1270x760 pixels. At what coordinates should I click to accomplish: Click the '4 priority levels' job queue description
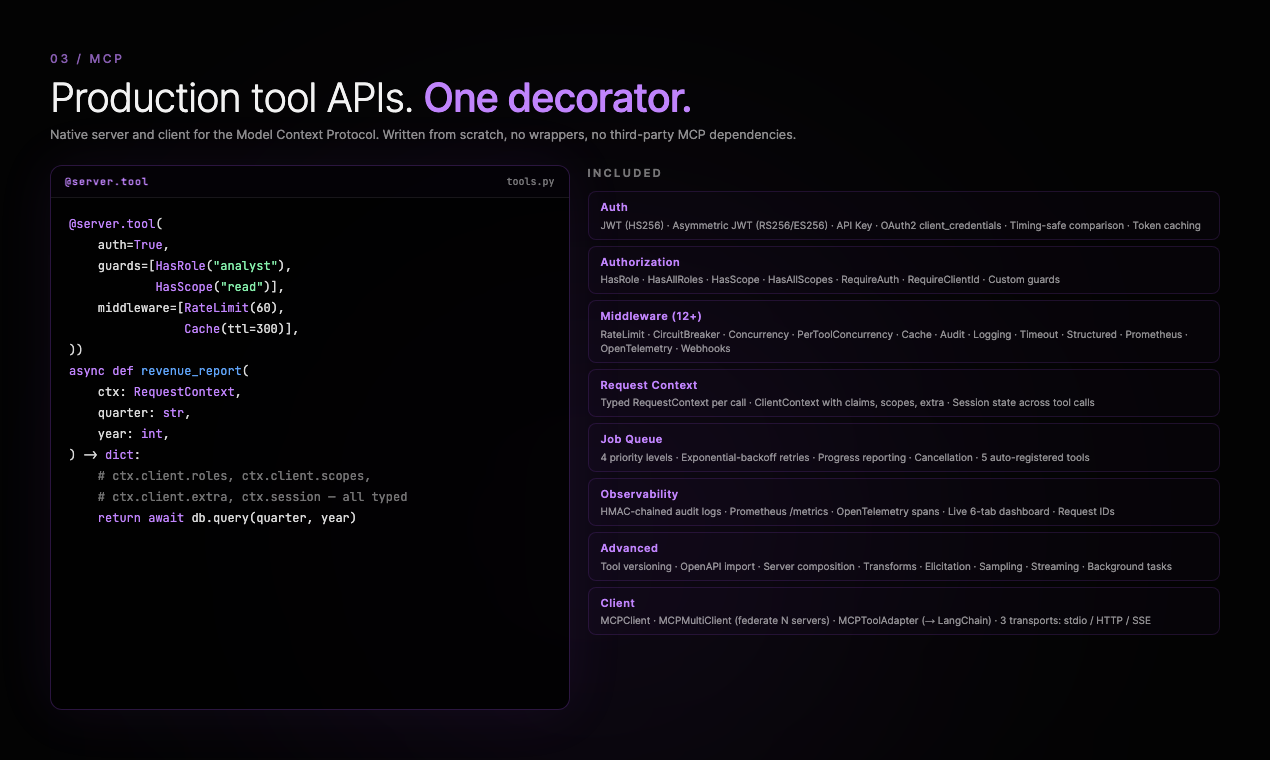(845, 457)
